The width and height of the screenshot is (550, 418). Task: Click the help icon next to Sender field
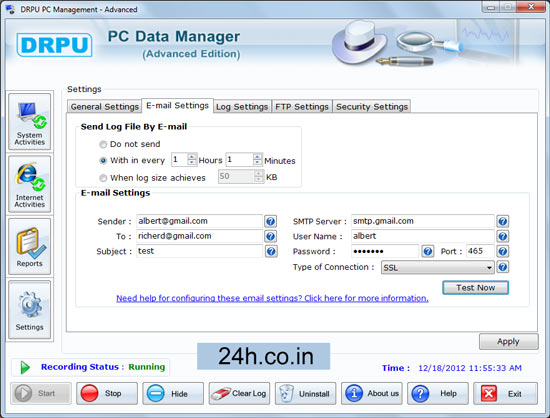point(270,221)
